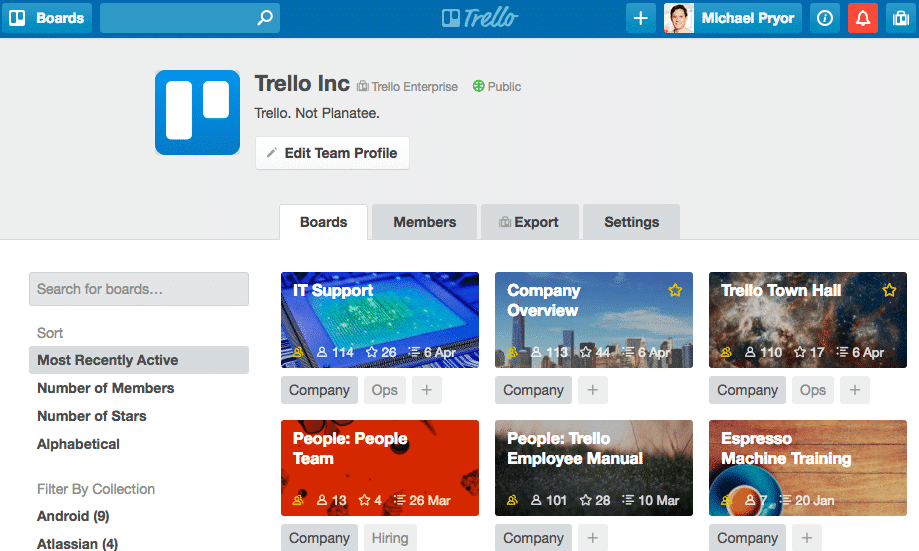Open the Boards menu in header
The image size is (919, 551).
pyautogui.click(x=47, y=18)
